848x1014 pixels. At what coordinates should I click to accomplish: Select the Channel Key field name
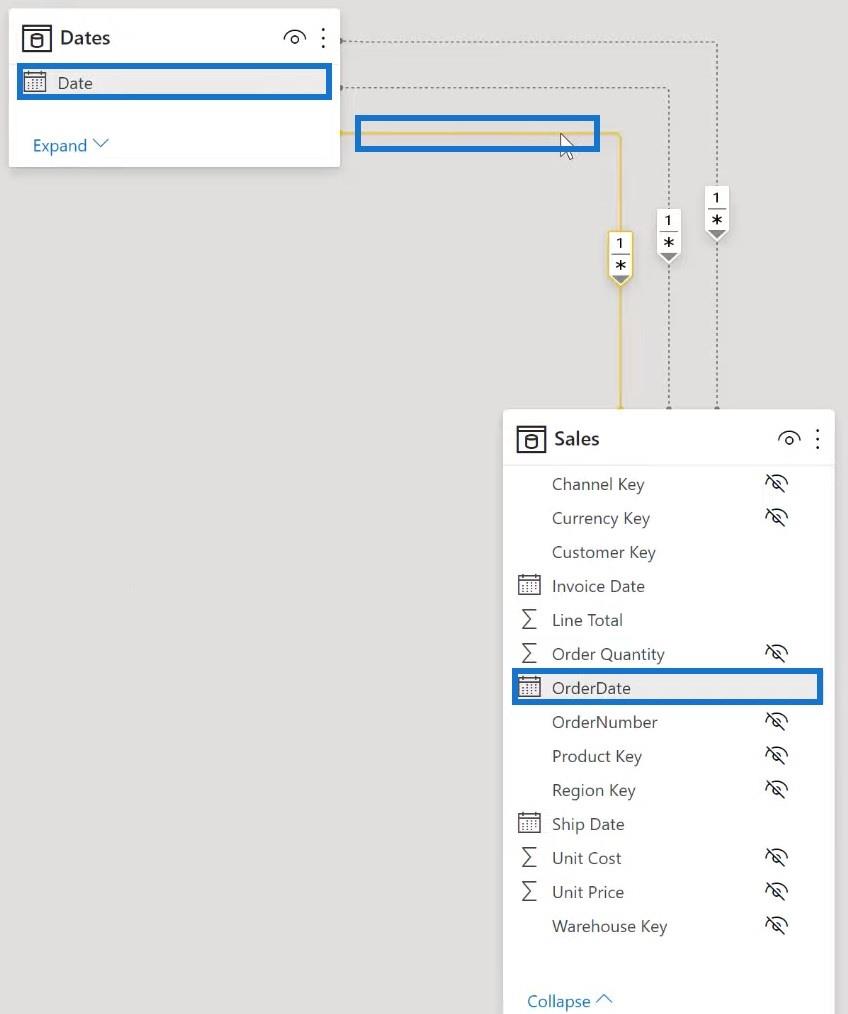click(598, 484)
